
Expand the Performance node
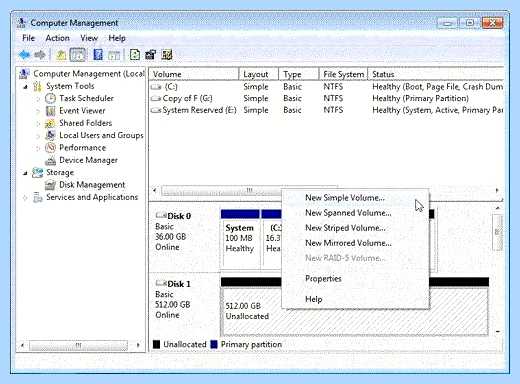38,148
